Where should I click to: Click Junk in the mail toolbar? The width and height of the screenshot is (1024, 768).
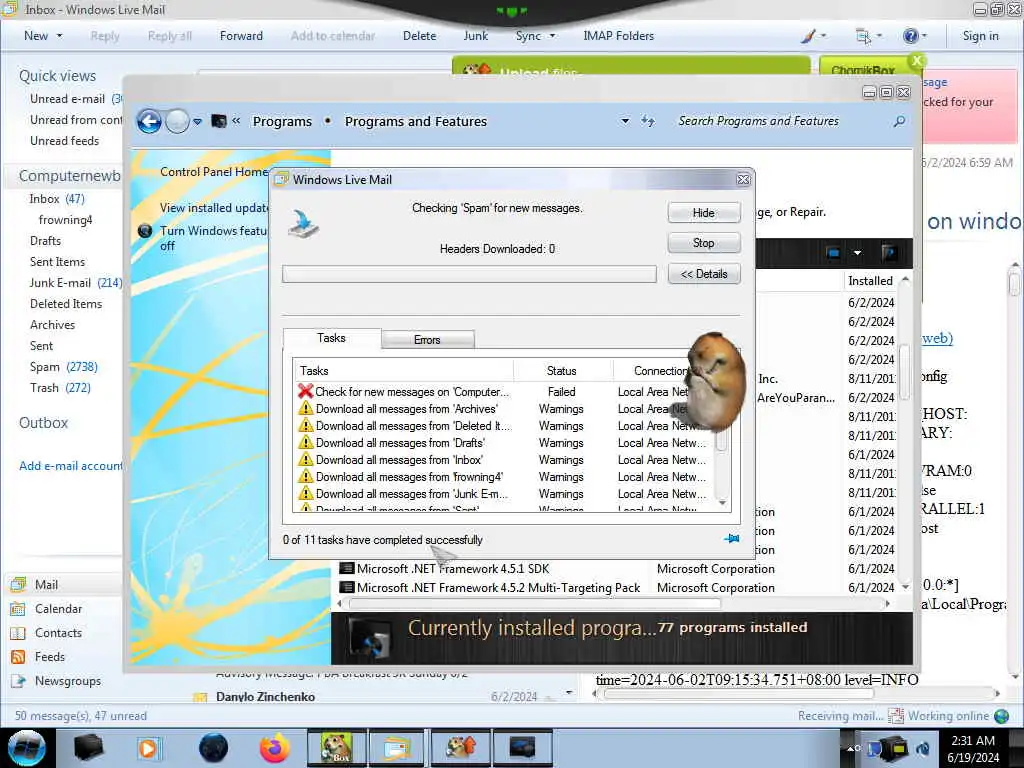pos(475,36)
